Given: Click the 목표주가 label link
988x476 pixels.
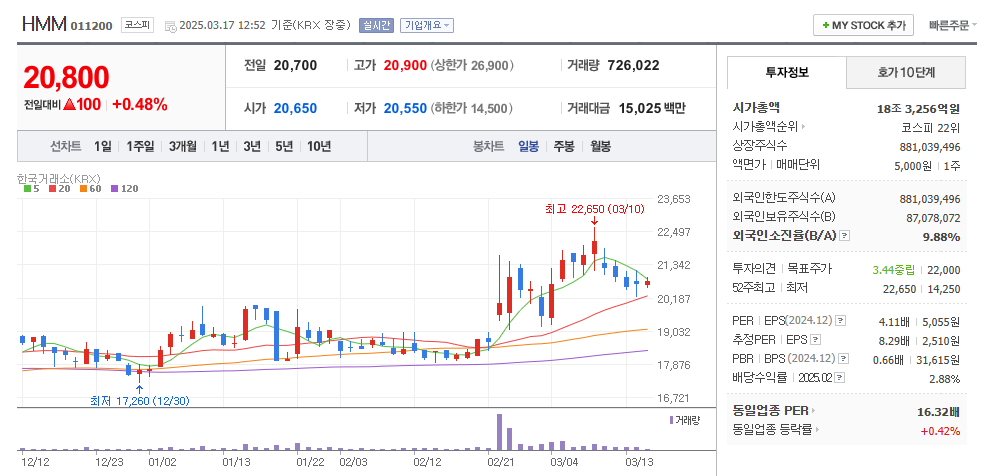Looking at the screenshot, I should pyautogui.click(x=810, y=270).
